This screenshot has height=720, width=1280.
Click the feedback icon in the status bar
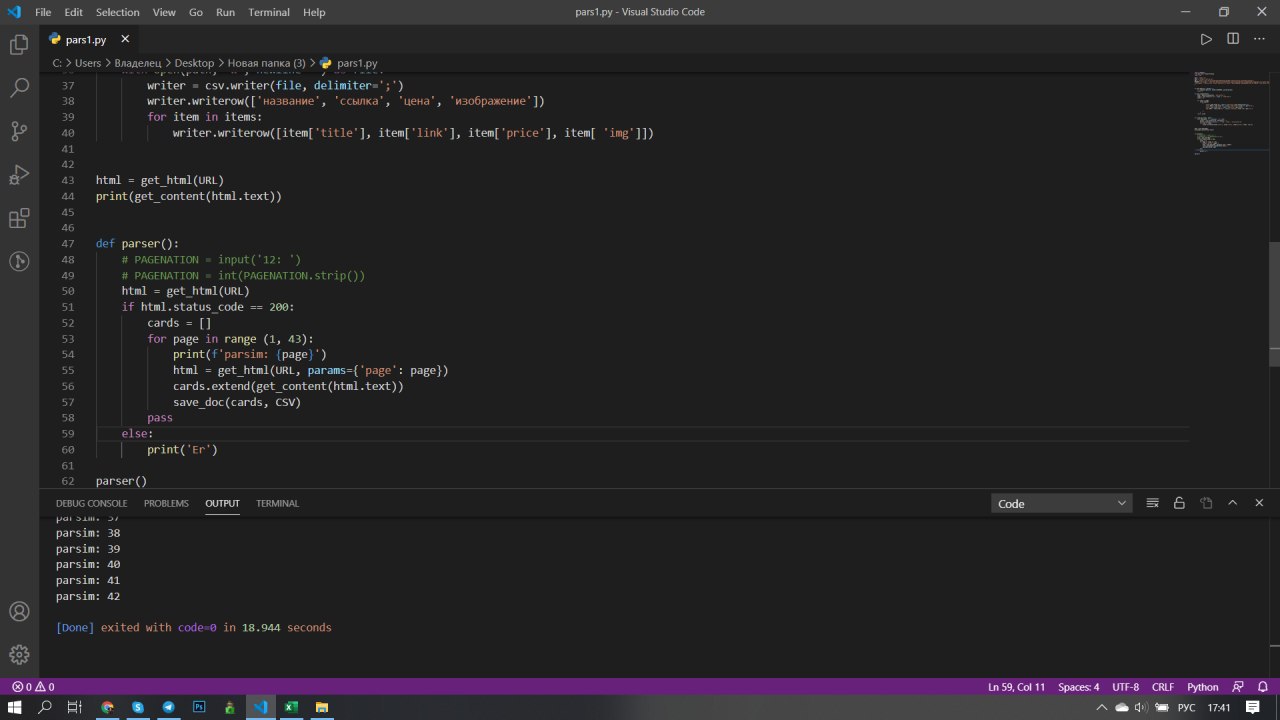(1238, 687)
